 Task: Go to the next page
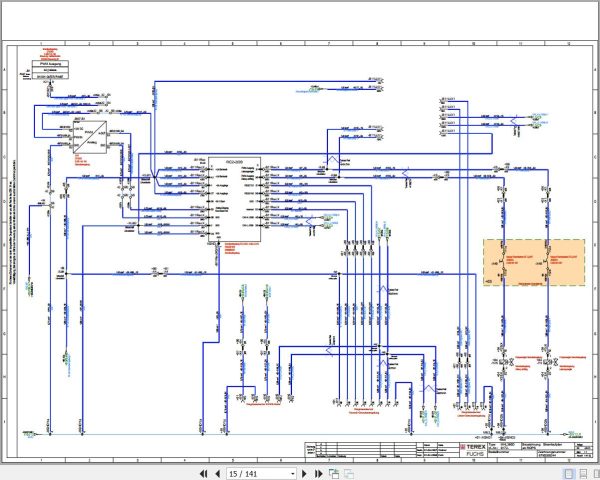coord(305,474)
